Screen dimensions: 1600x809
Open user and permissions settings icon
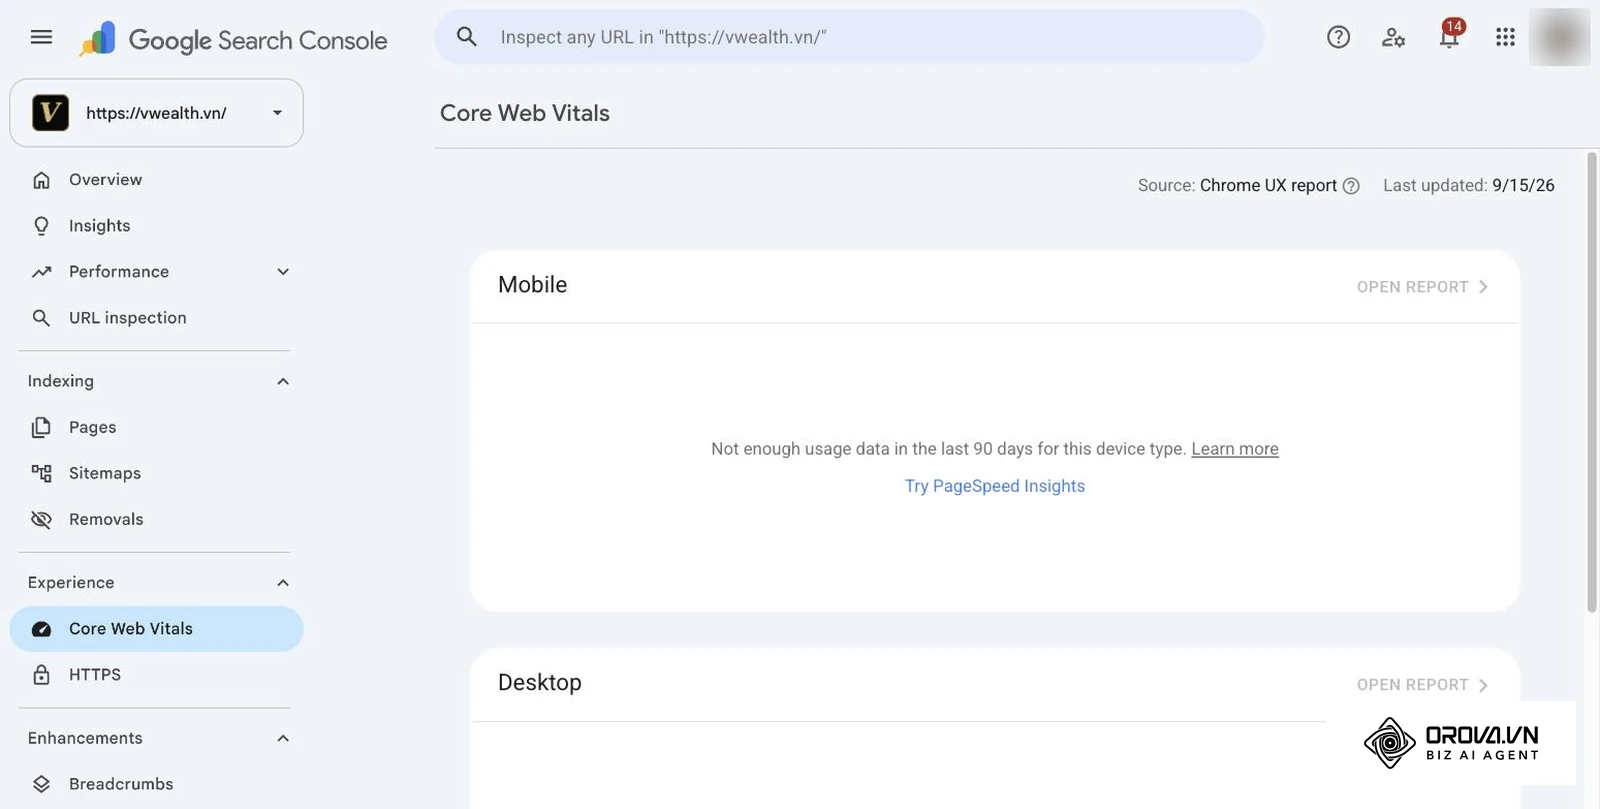click(1393, 38)
